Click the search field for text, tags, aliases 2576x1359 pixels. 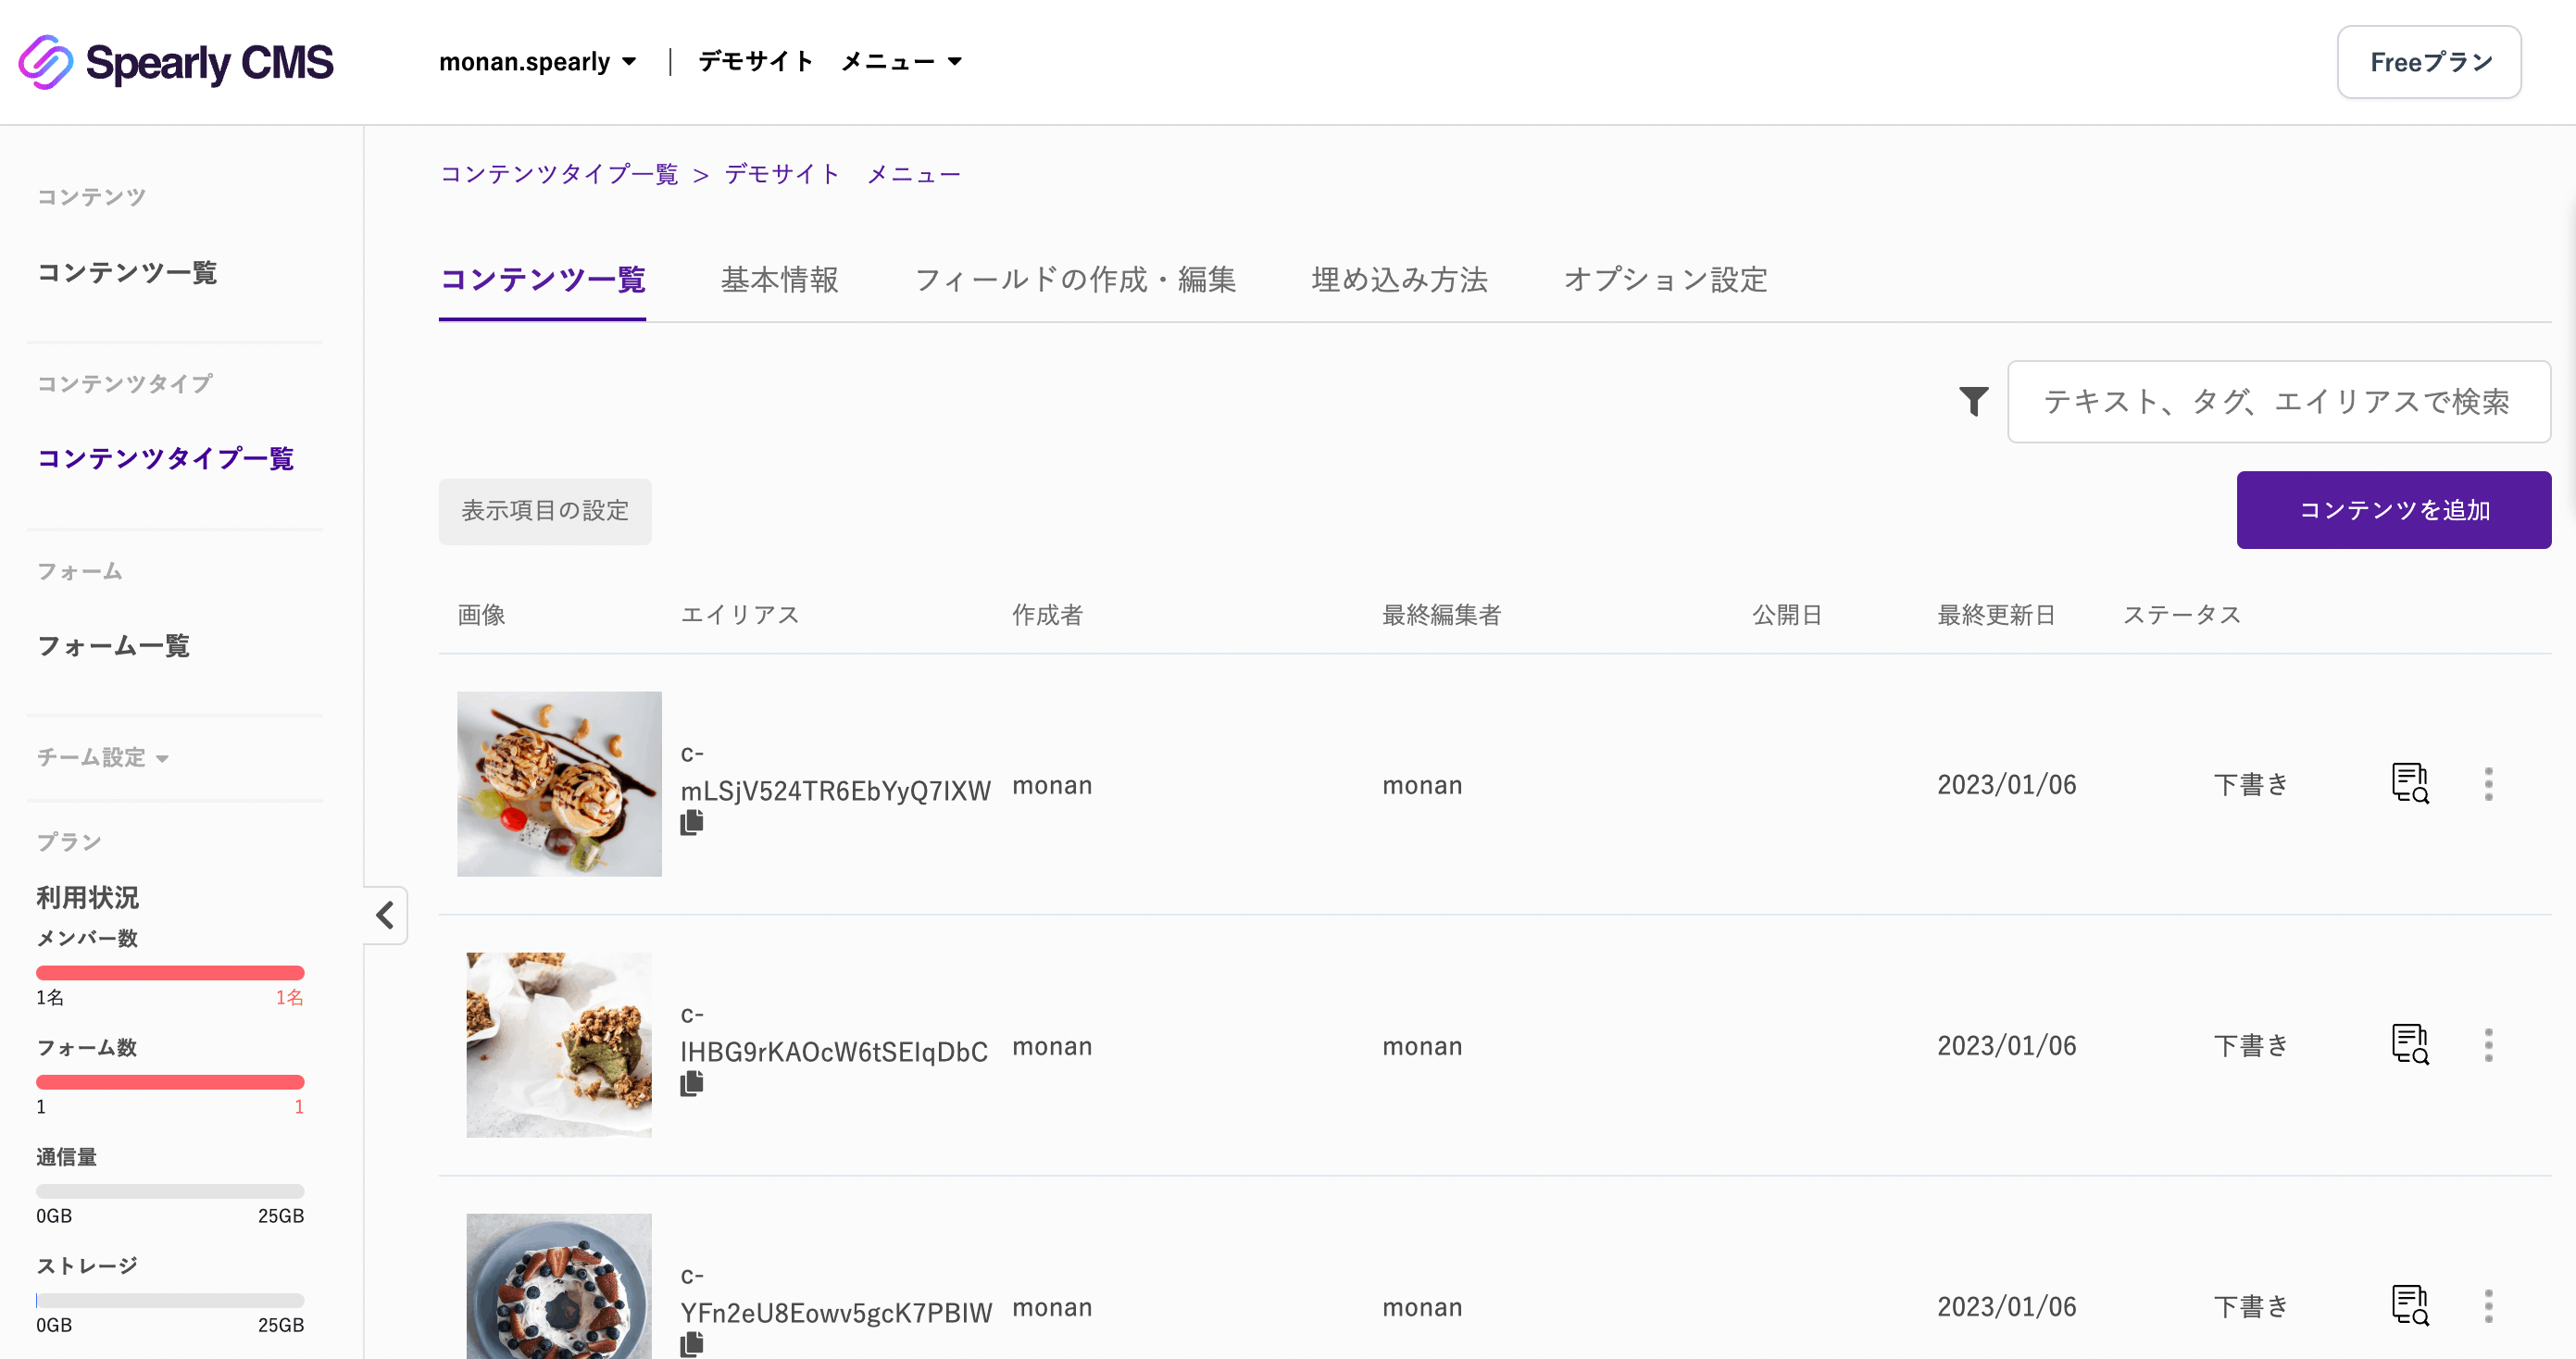(x=2279, y=402)
